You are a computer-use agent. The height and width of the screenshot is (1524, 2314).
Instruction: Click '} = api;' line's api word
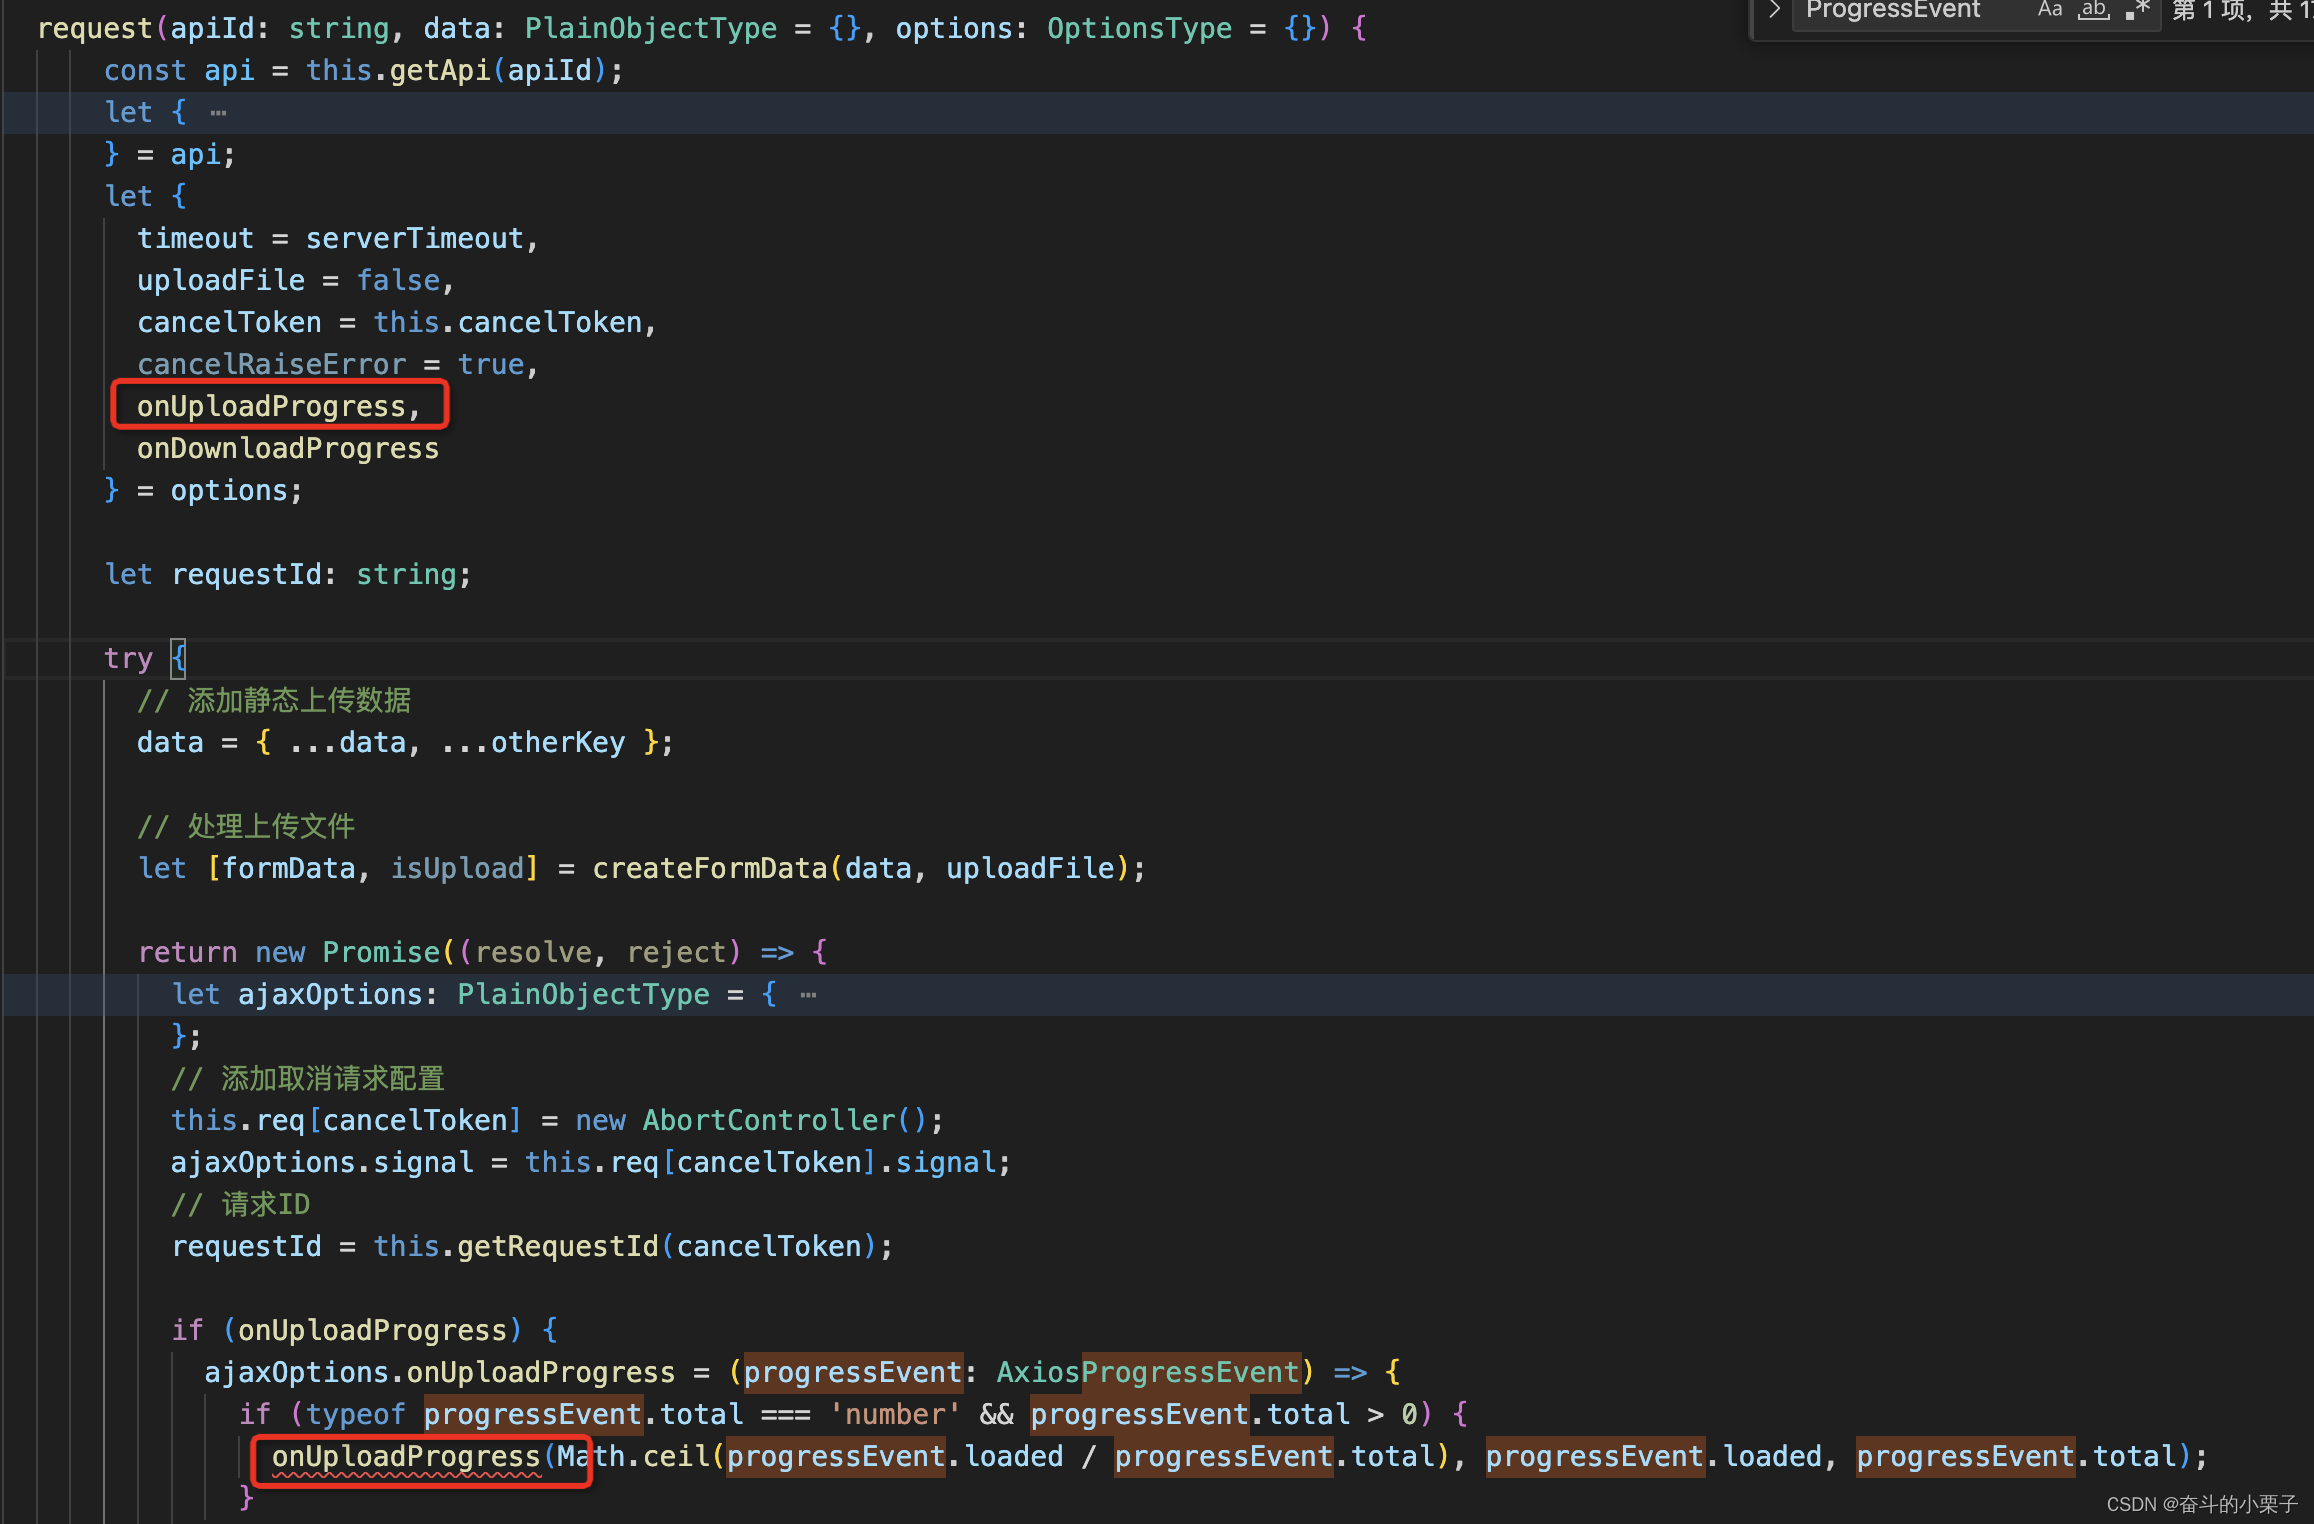[196, 155]
